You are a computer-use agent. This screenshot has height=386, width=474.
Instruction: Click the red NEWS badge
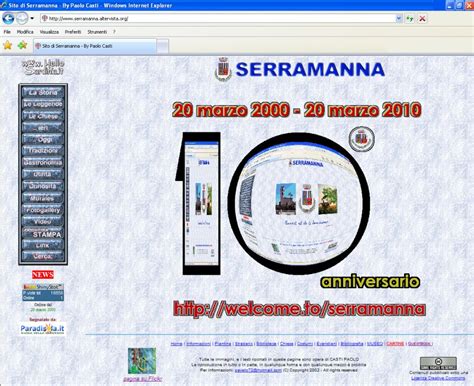(43, 275)
